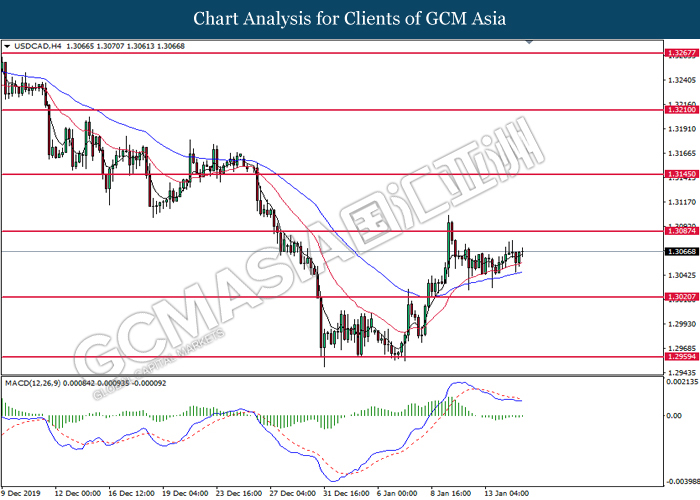Screen dimensions: 700x500
Task: Click the 19 Dec 04:00 time label
Action: coord(185,493)
